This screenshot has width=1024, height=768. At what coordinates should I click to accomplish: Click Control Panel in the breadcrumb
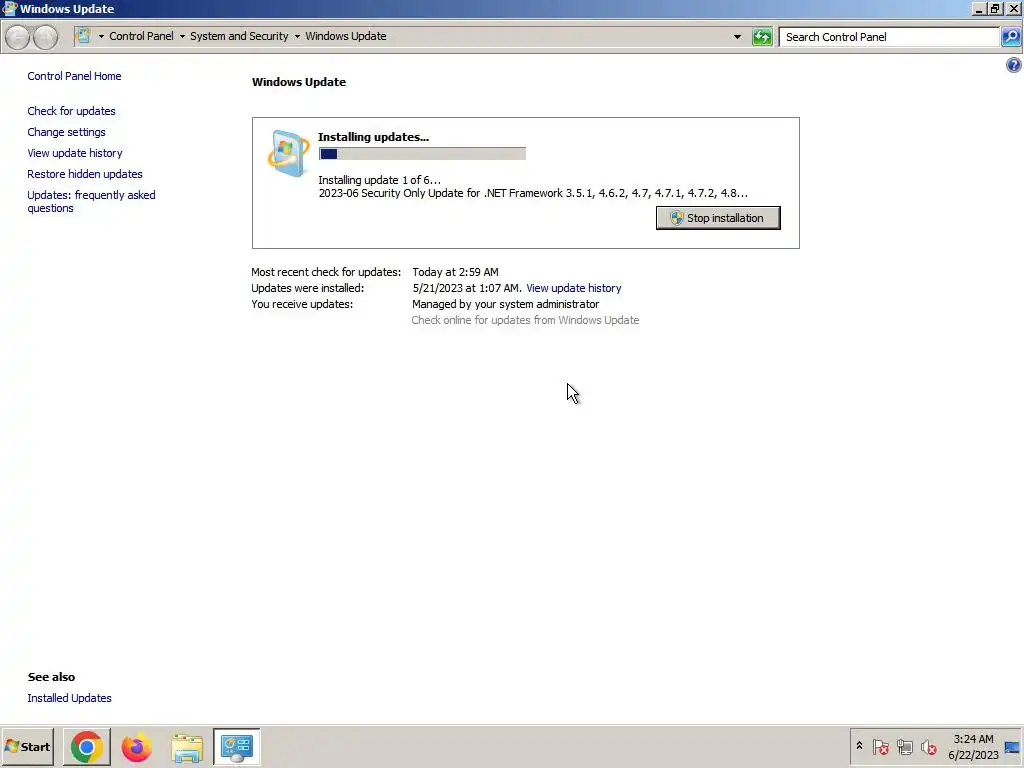pyautogui.click(x=141, y=36)
